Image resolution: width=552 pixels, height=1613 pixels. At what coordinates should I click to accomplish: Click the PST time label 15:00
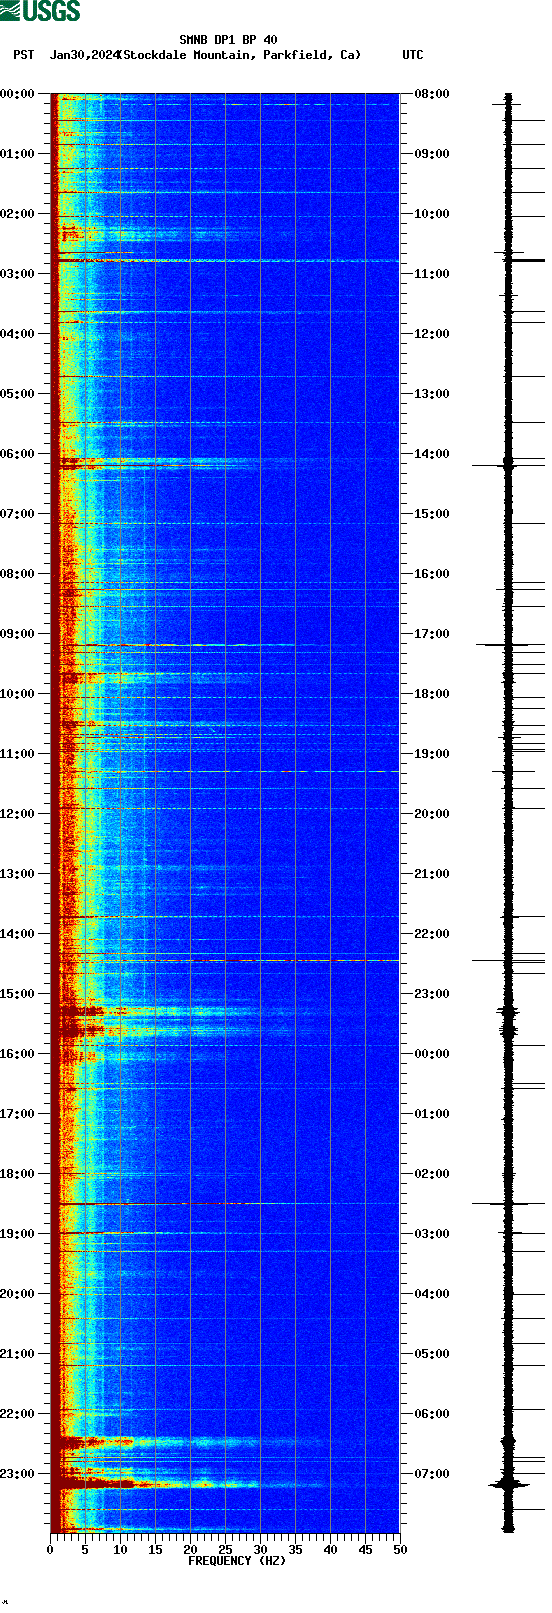17,994
